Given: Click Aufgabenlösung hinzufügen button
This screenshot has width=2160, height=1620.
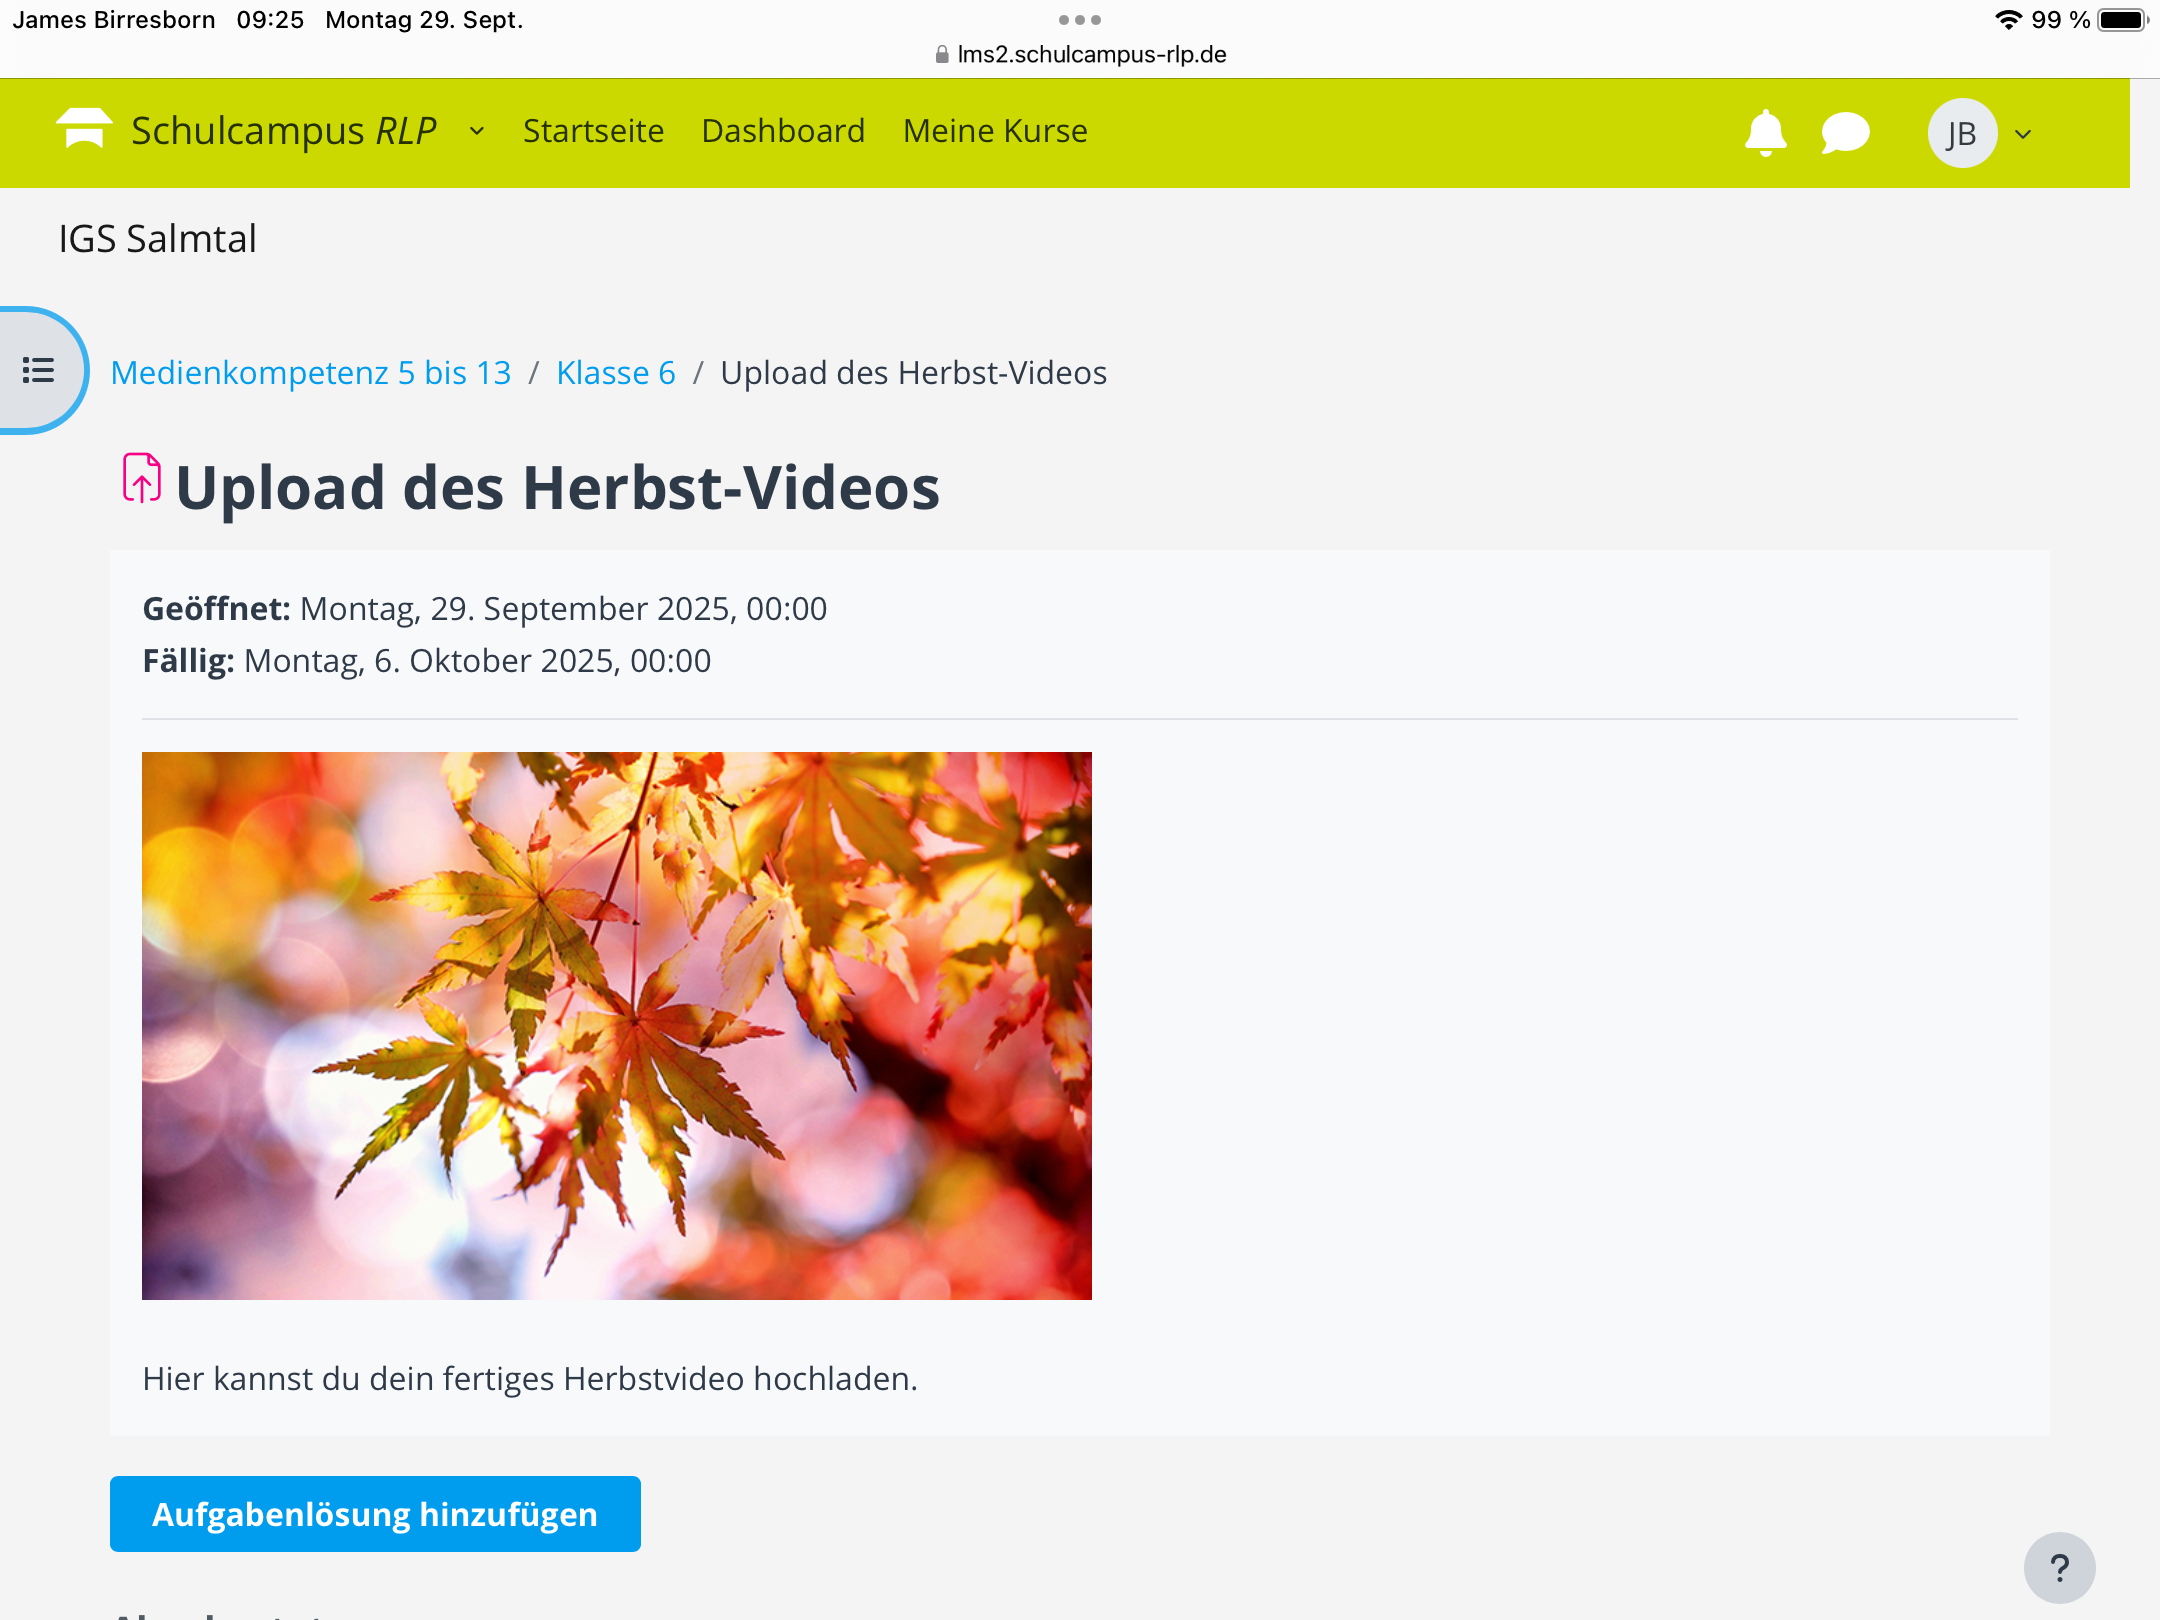Looking at the screenshot, I should tap(375, 1514).
